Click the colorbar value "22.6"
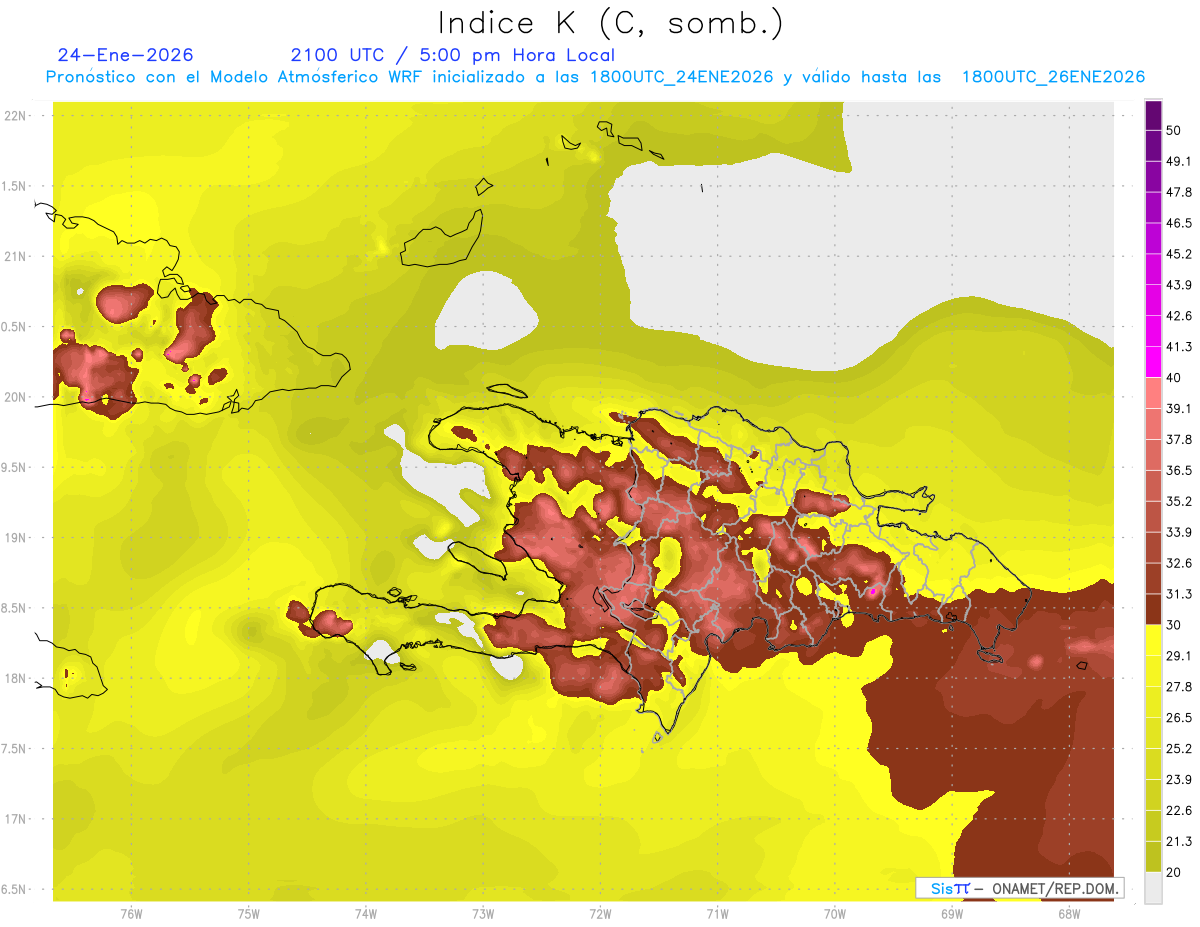Viewport: 1200px width, 927px height. point(1179,810)
